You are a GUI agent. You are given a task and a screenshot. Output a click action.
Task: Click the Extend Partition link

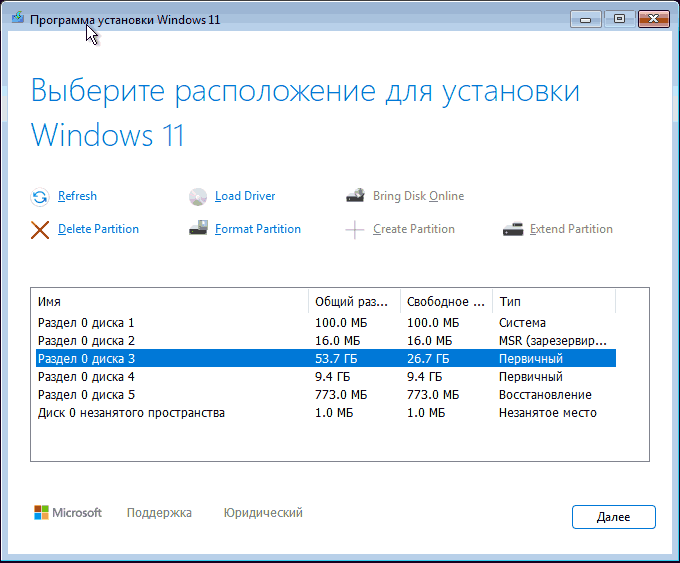pos(571,229)
